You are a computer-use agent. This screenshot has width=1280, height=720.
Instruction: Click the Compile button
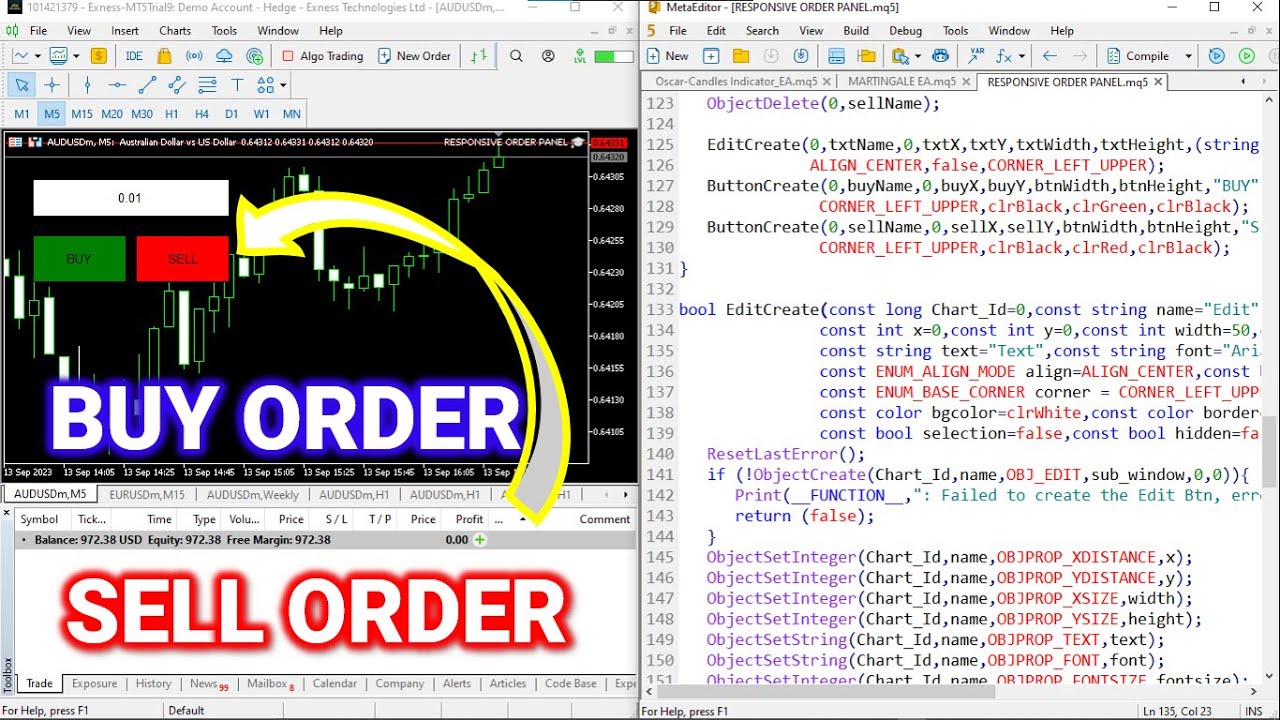pos(1138,56)
